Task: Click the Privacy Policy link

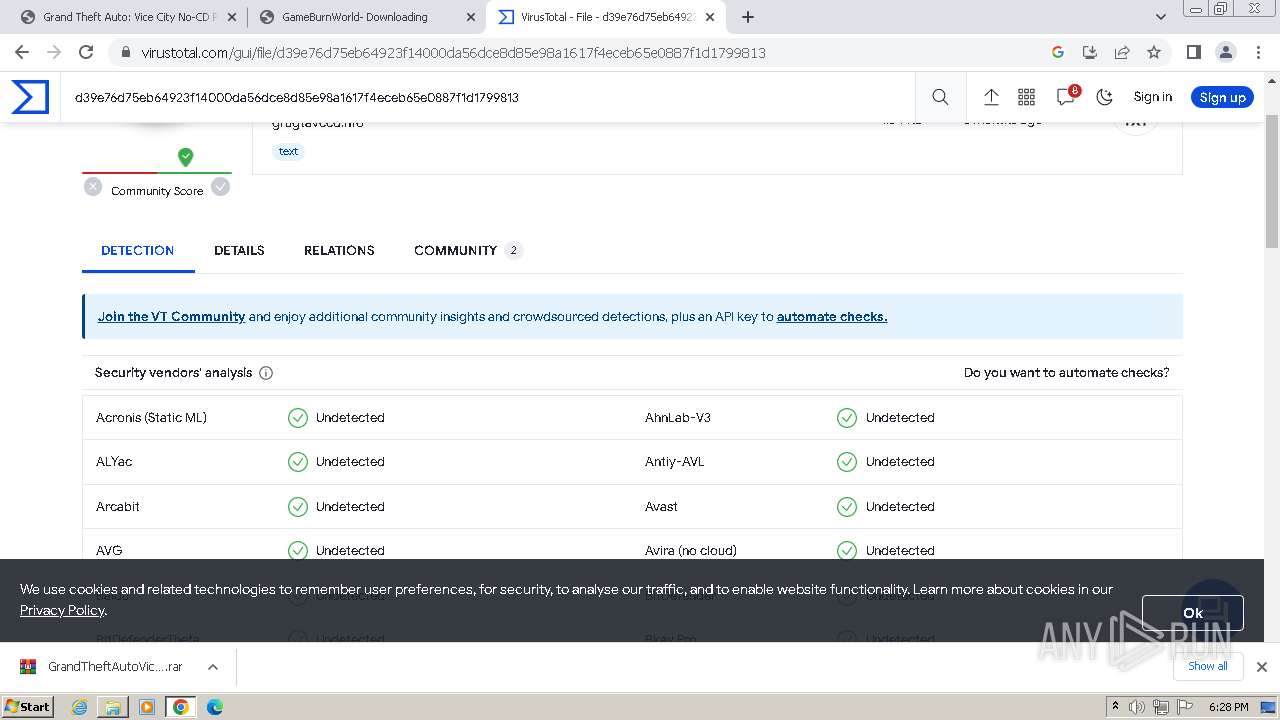Action: [x=62, y=610]
